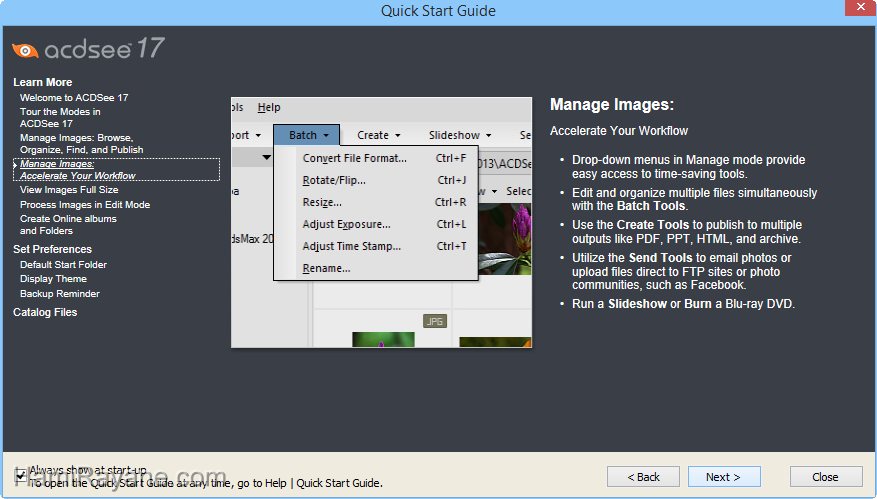
Task: Click the Next button
Action: (724, 477)
